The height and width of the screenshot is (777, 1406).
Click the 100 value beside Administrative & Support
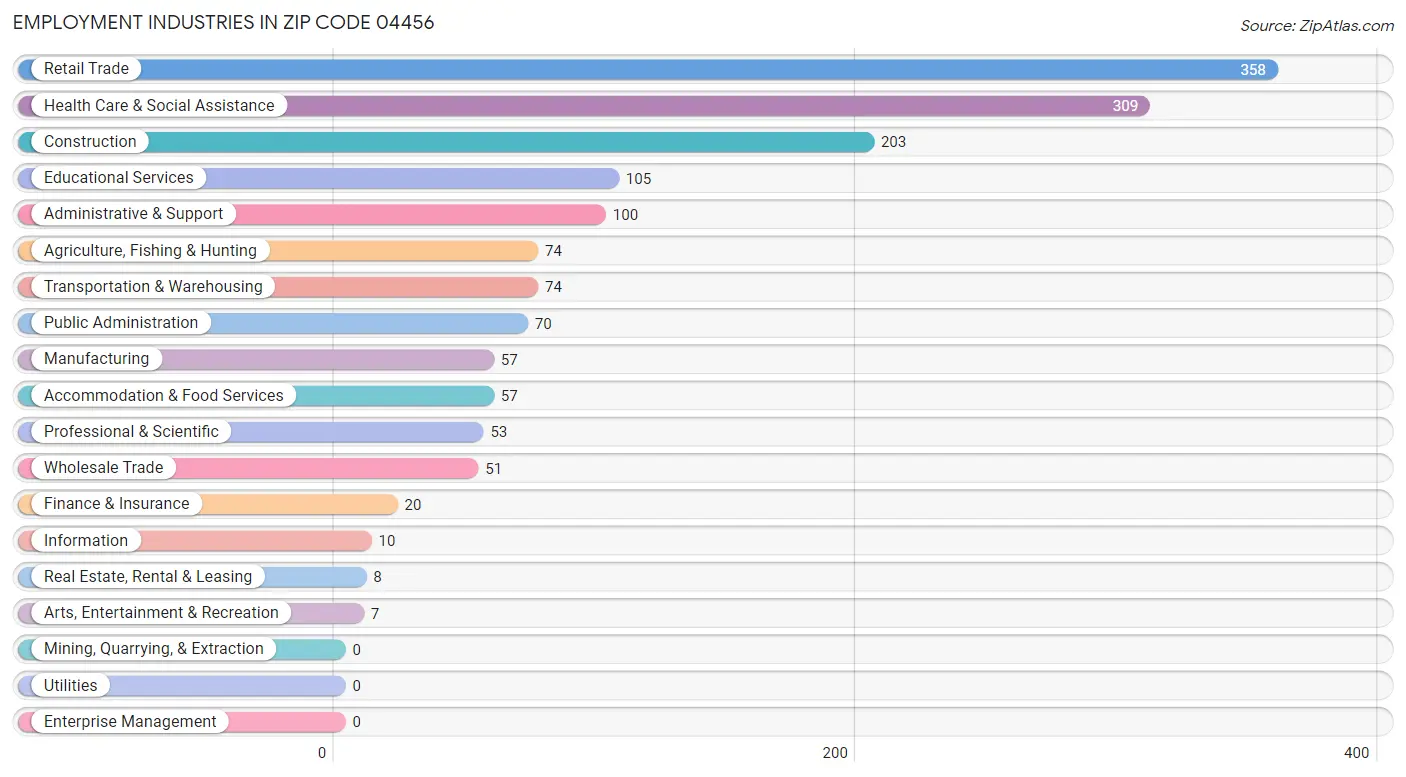point(625,215)
